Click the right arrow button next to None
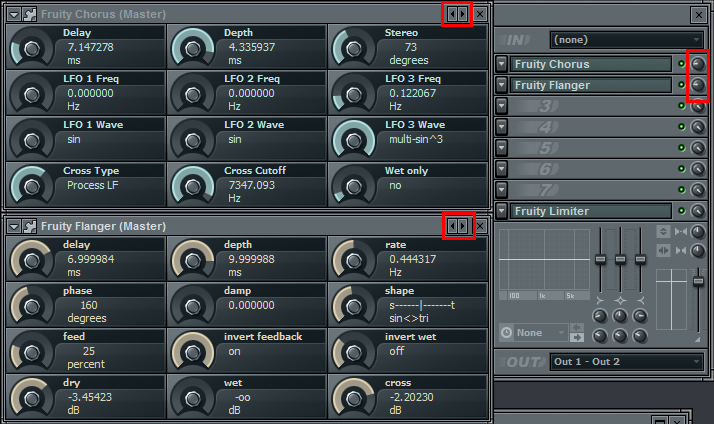Image resolution: width=714 pixels, height=424 pixels. pyautogui.click(x=577, y=337)
